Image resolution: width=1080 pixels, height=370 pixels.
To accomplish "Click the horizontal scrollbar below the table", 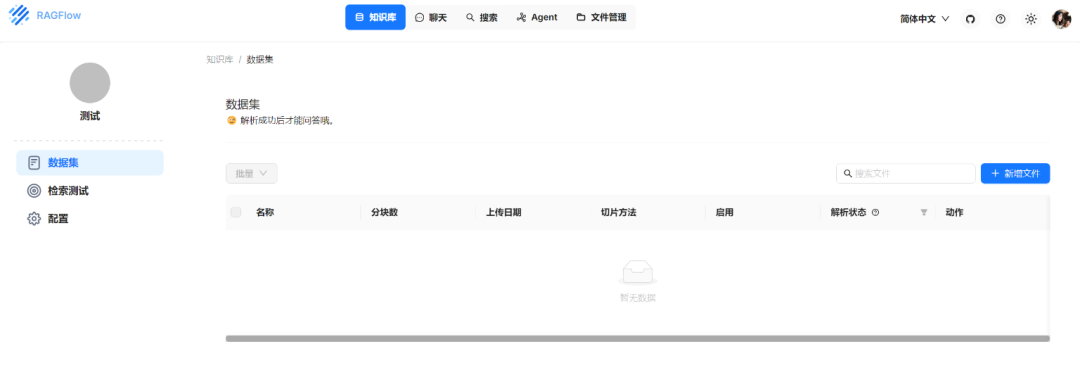I will 638,338.
